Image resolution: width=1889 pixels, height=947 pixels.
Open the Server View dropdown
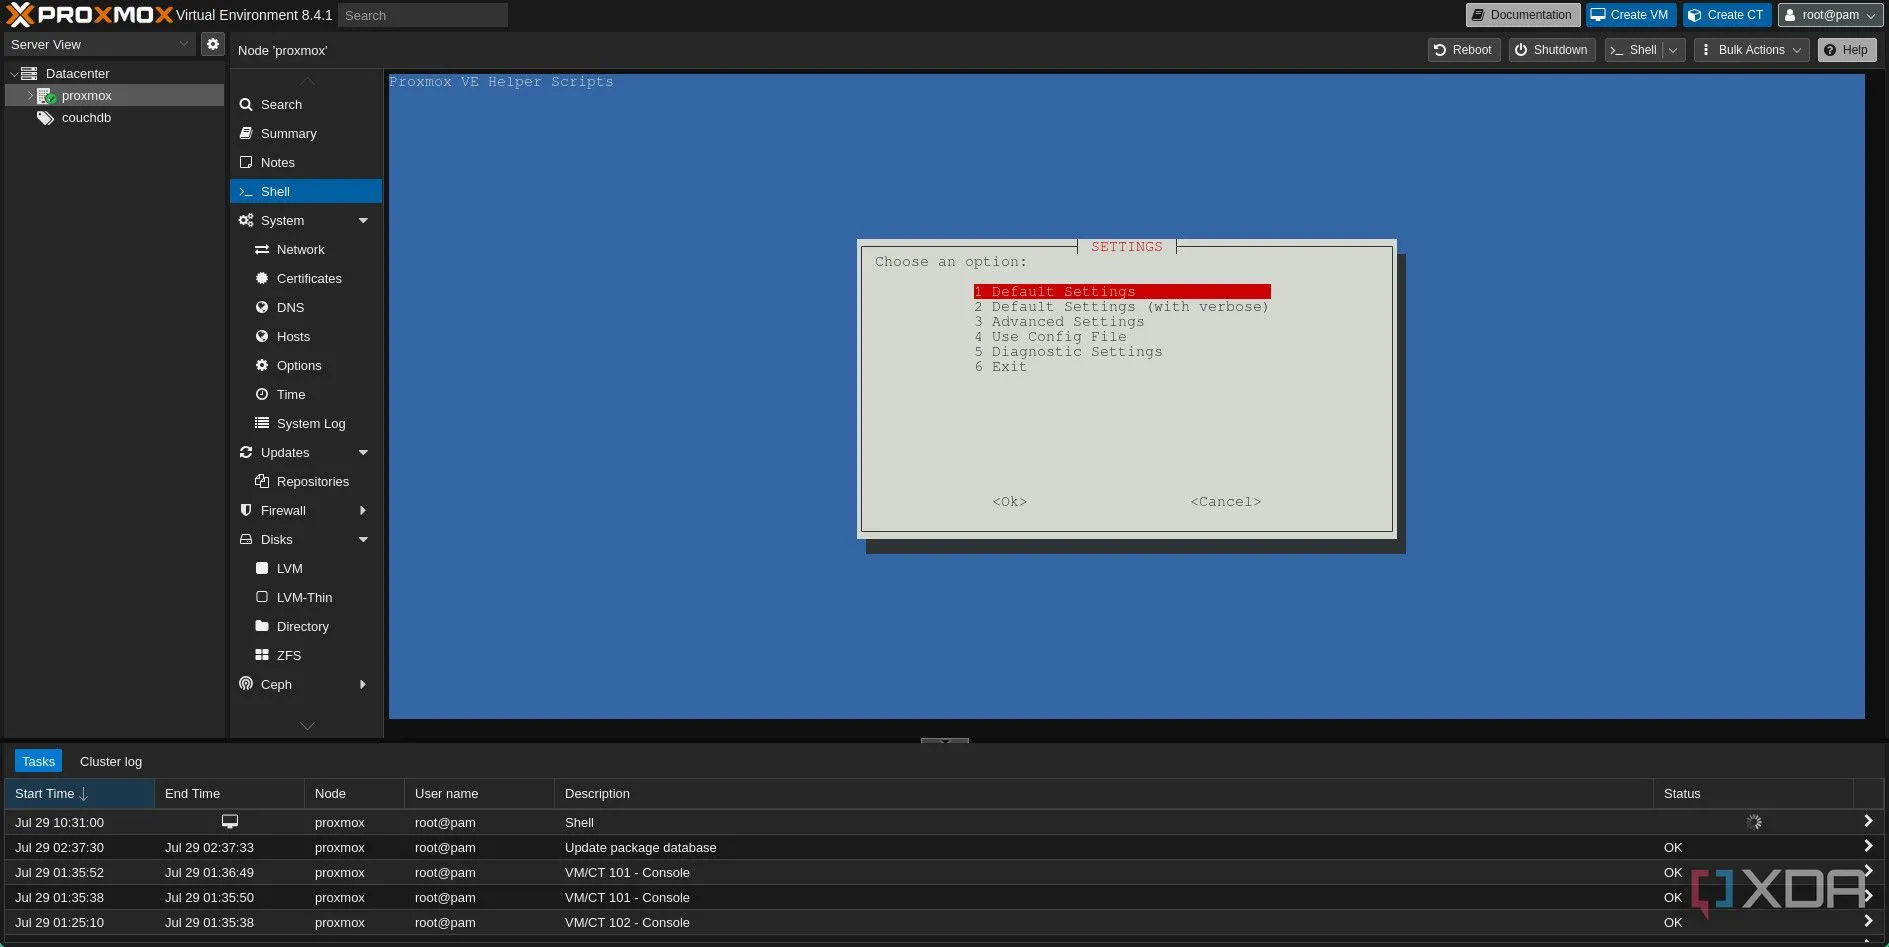point(99,44)
